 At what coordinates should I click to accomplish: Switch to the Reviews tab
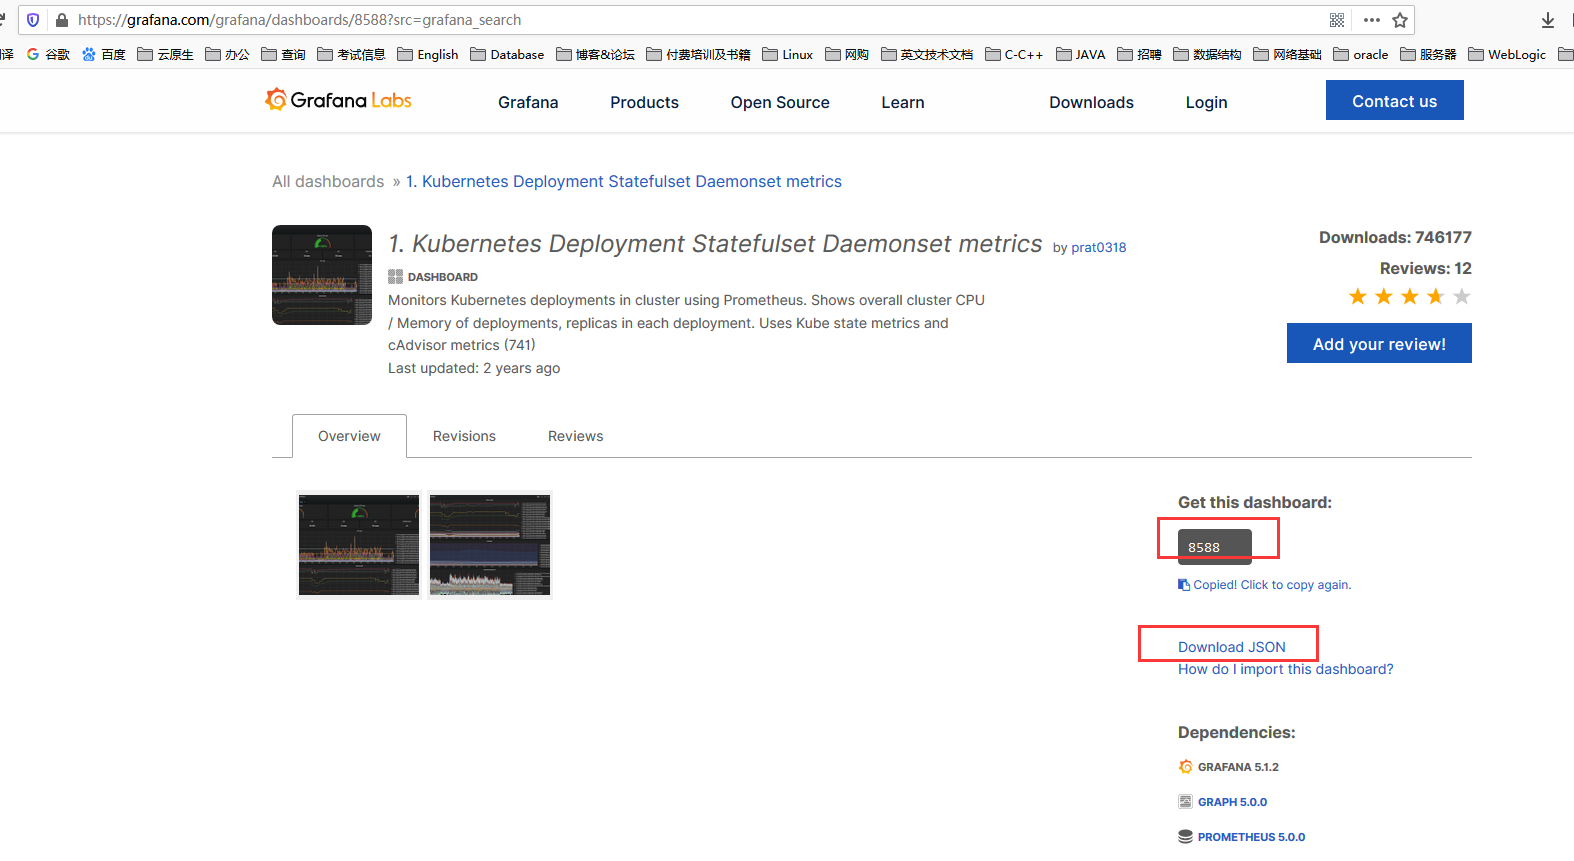(575, 436)
